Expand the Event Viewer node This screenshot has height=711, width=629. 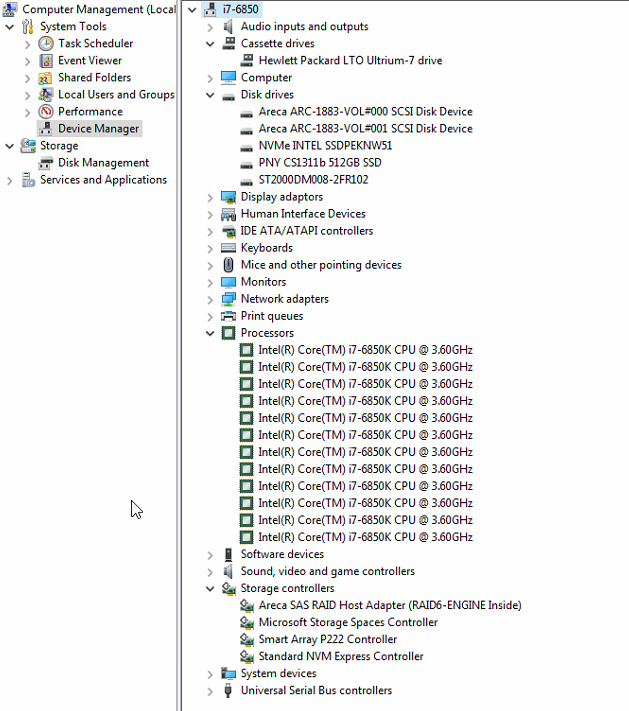pyautogui.click(x=27, y=61)
